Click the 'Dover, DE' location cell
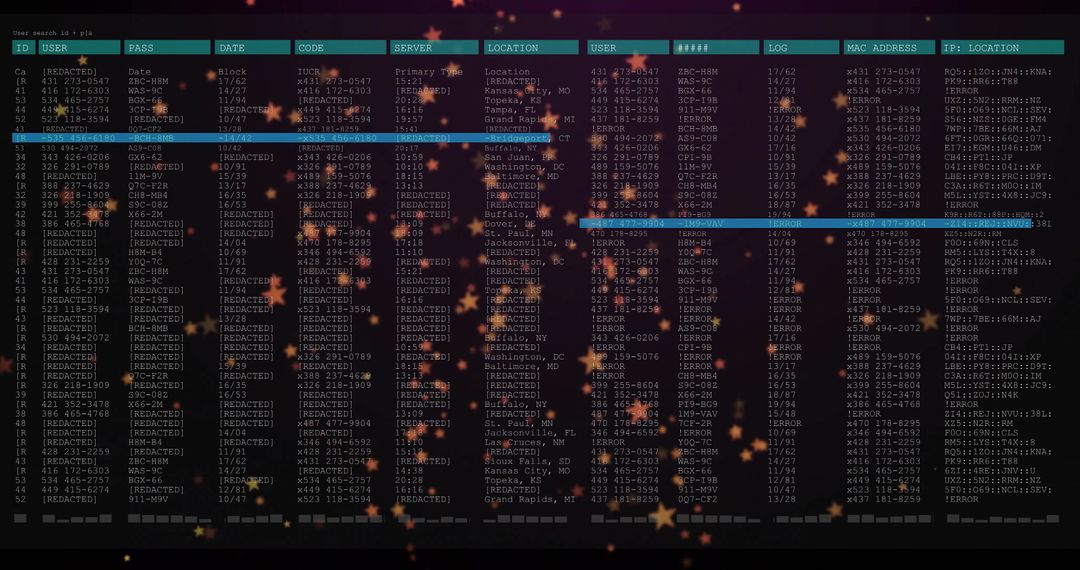The height and width of the screenshot is (570, 1080). tap(510, 224)
